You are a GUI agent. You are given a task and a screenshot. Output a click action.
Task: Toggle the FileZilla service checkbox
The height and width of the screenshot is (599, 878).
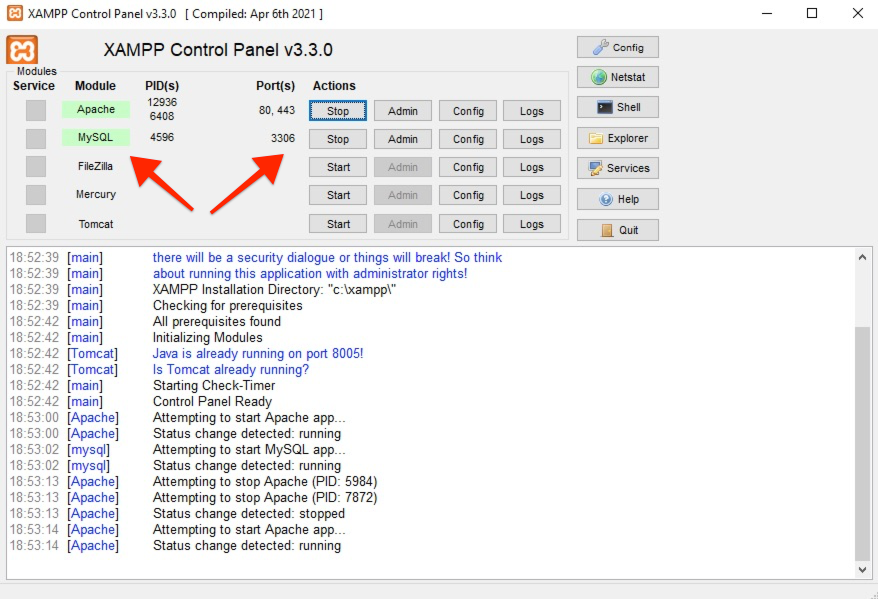point(36,166)
